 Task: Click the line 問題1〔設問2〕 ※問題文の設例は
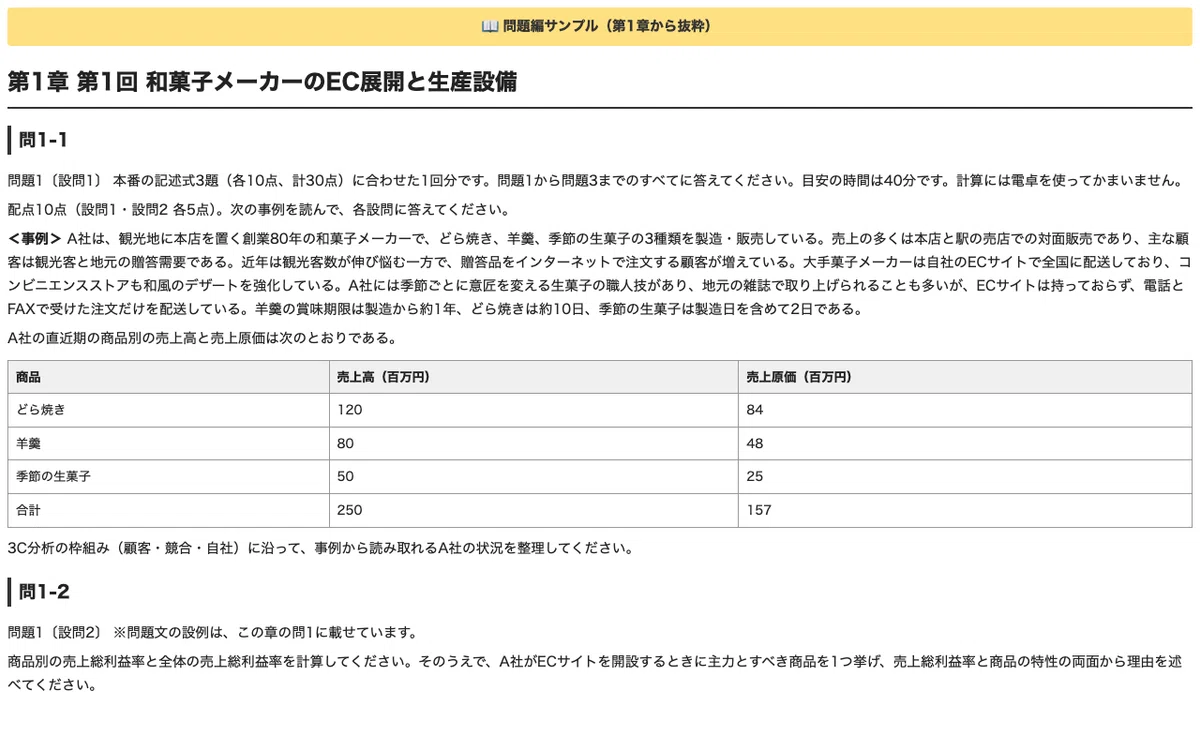212,632
